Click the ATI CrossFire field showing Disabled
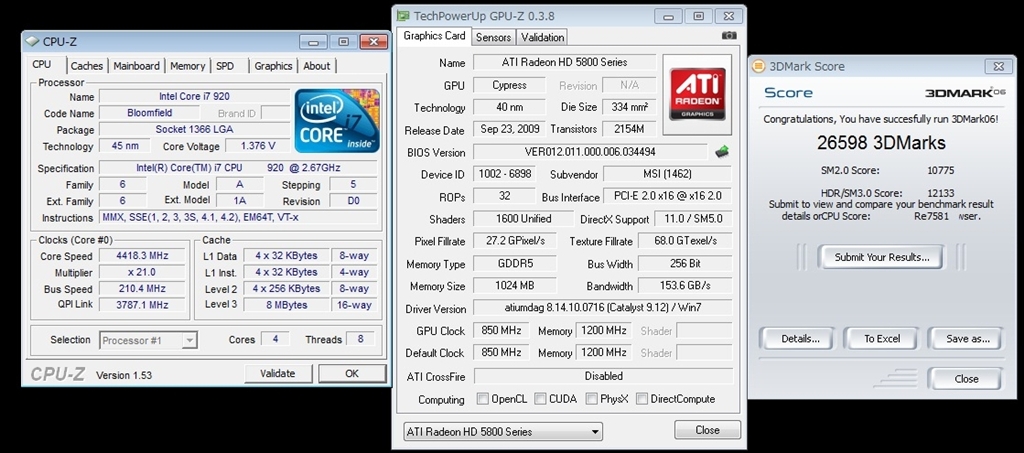Viewport: 1024px width, 453px height. (x=603, y=376)
